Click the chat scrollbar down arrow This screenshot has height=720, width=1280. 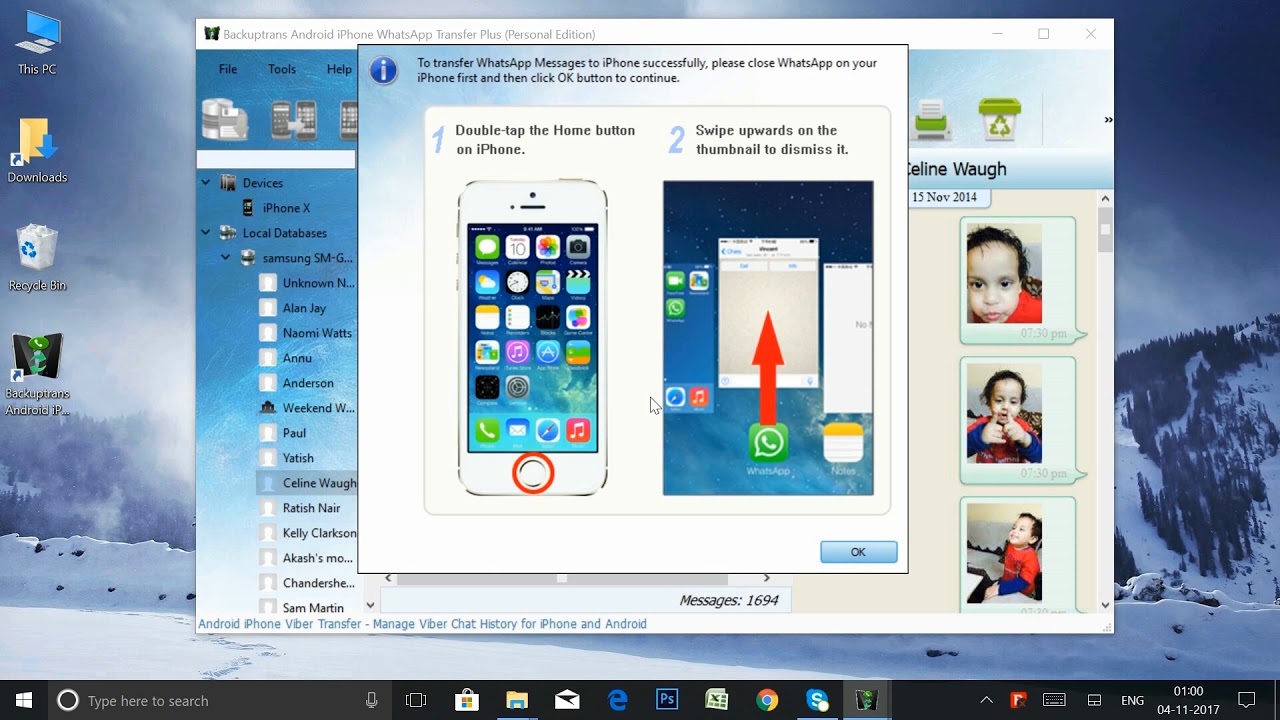pyautogui.click(x=1105, y=604)
